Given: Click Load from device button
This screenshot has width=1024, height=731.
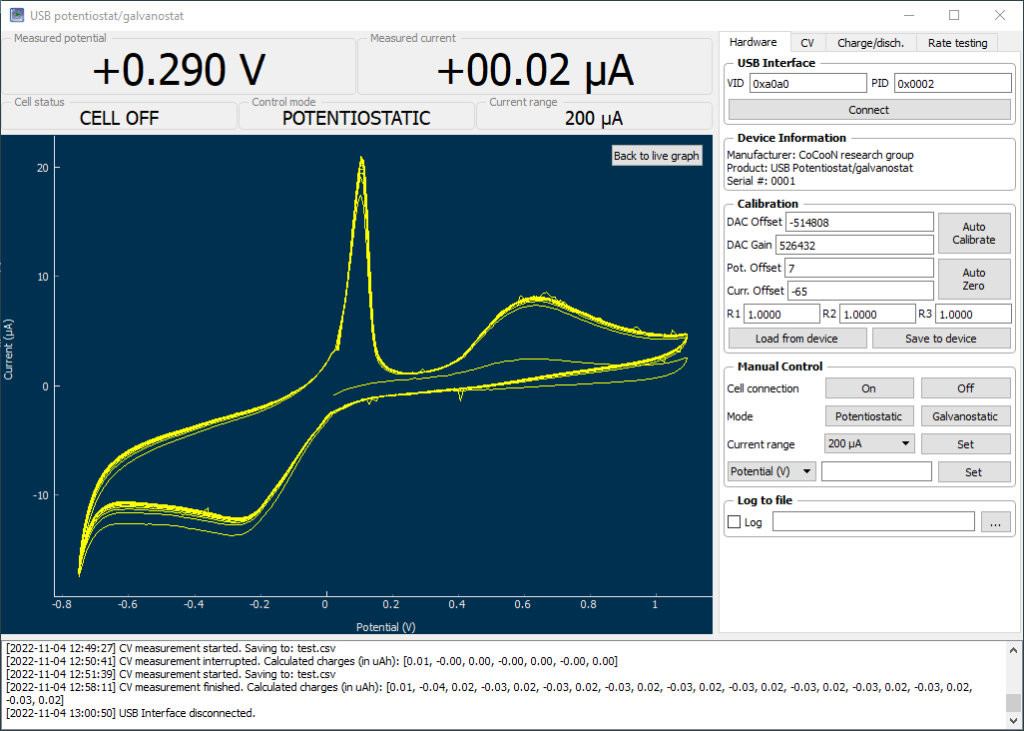Looking at the screenshot, I should [x=797, y=338].
